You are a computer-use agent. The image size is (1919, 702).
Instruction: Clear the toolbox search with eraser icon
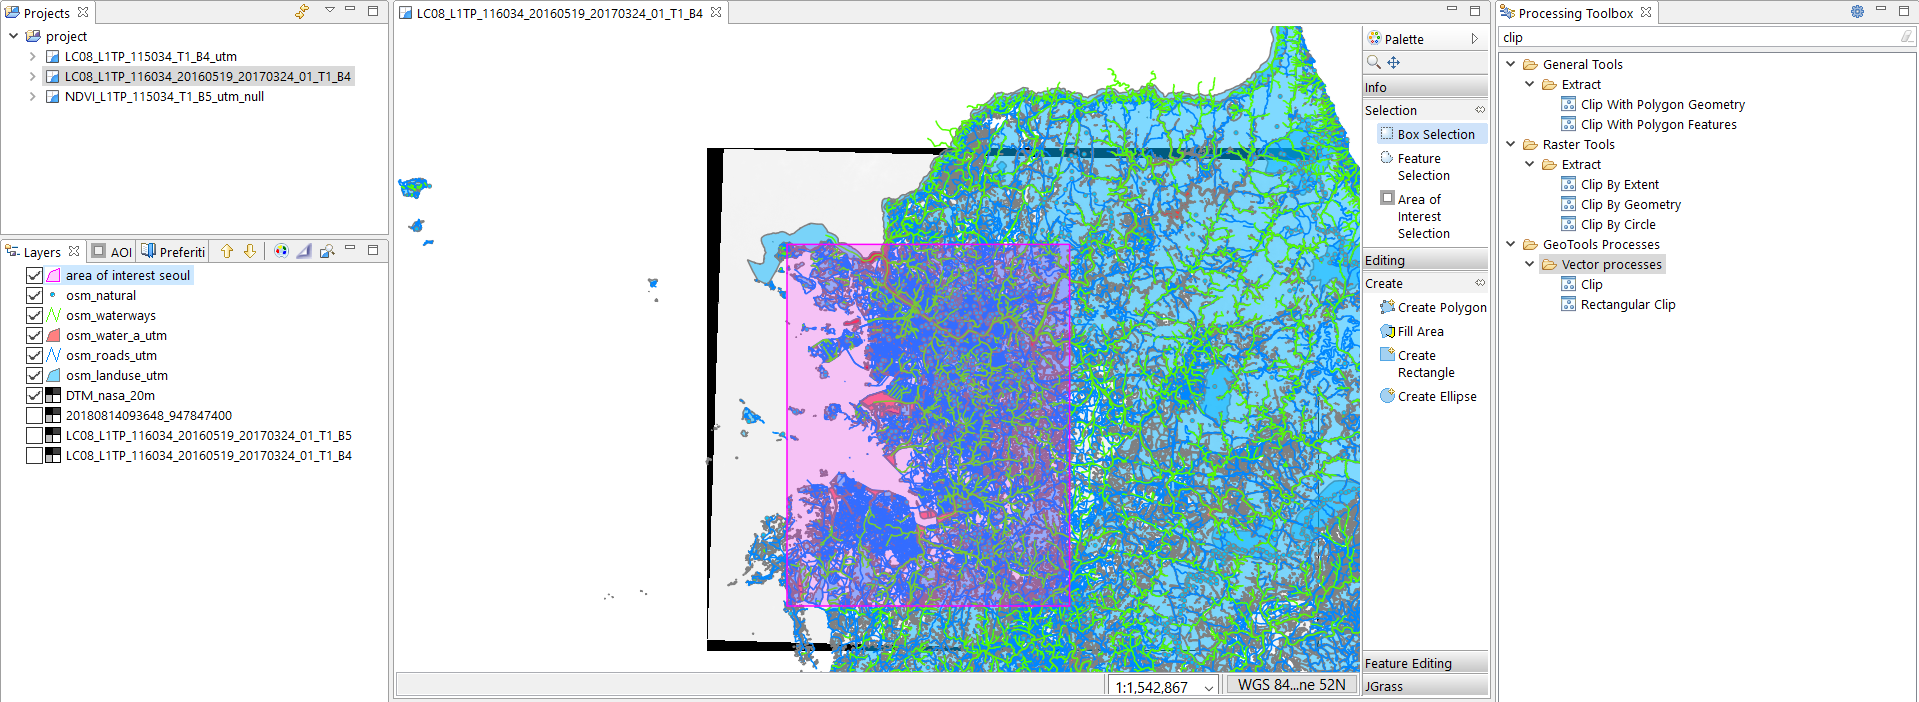coord(1906,37)
